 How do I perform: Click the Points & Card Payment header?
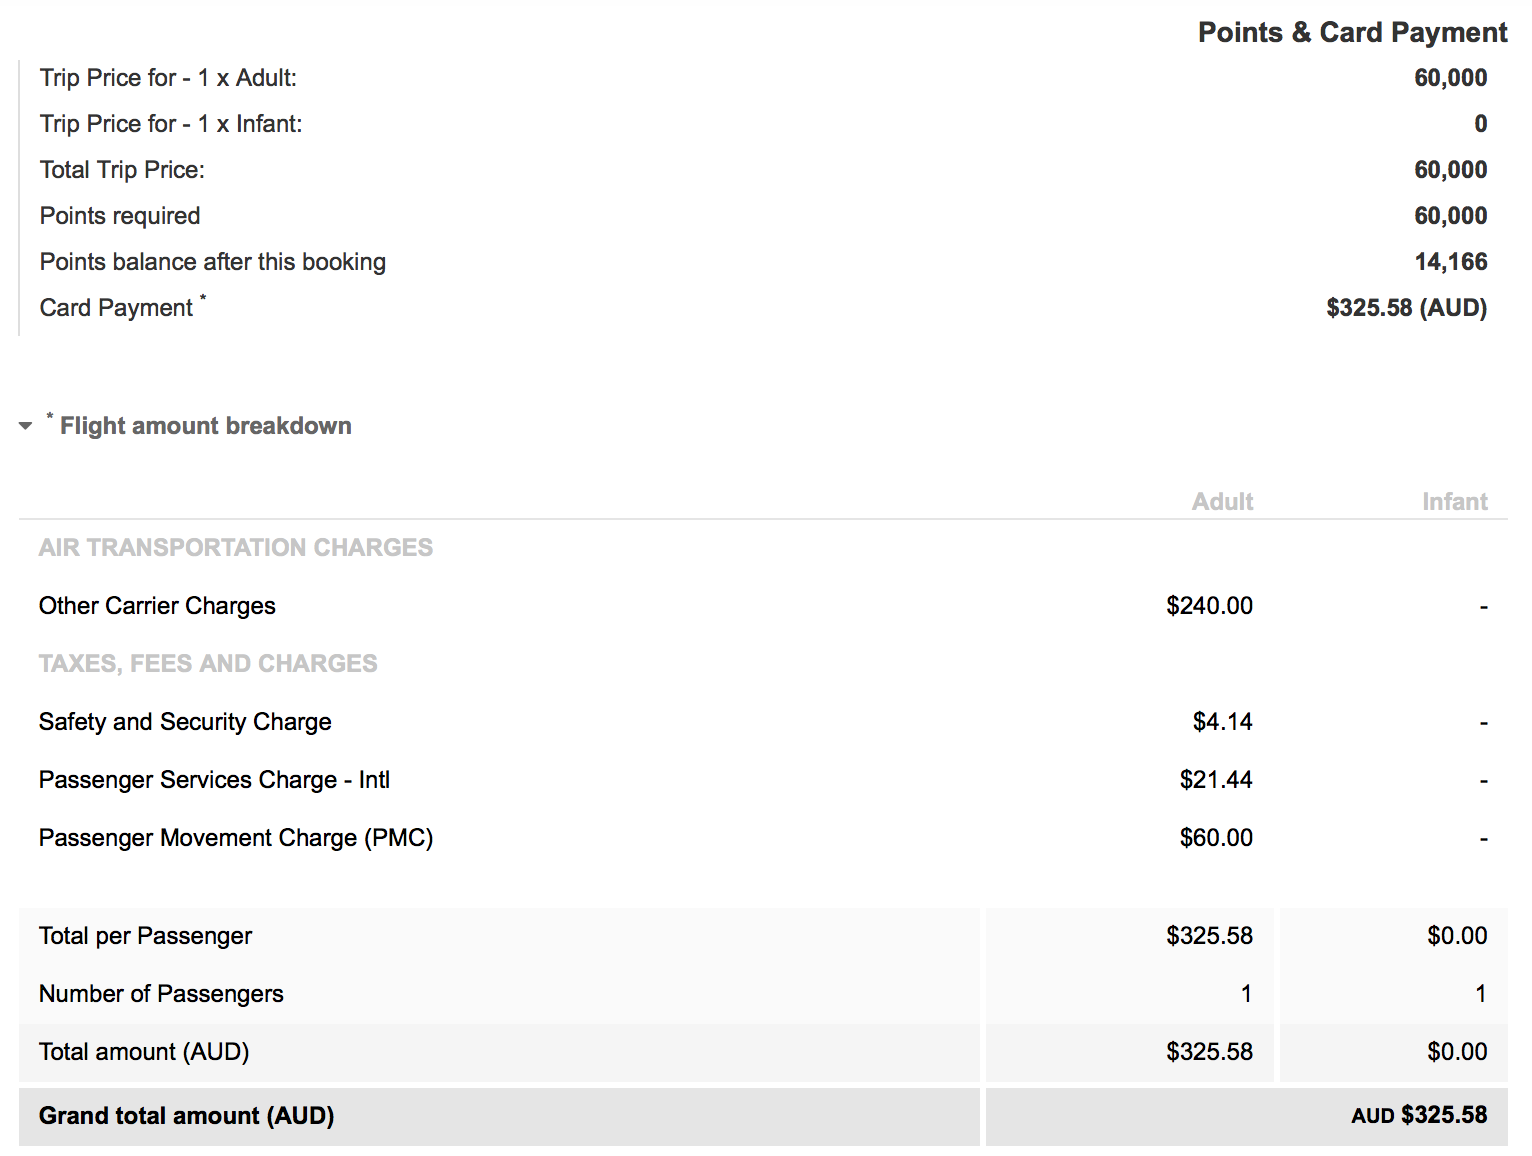[1352, 33]
